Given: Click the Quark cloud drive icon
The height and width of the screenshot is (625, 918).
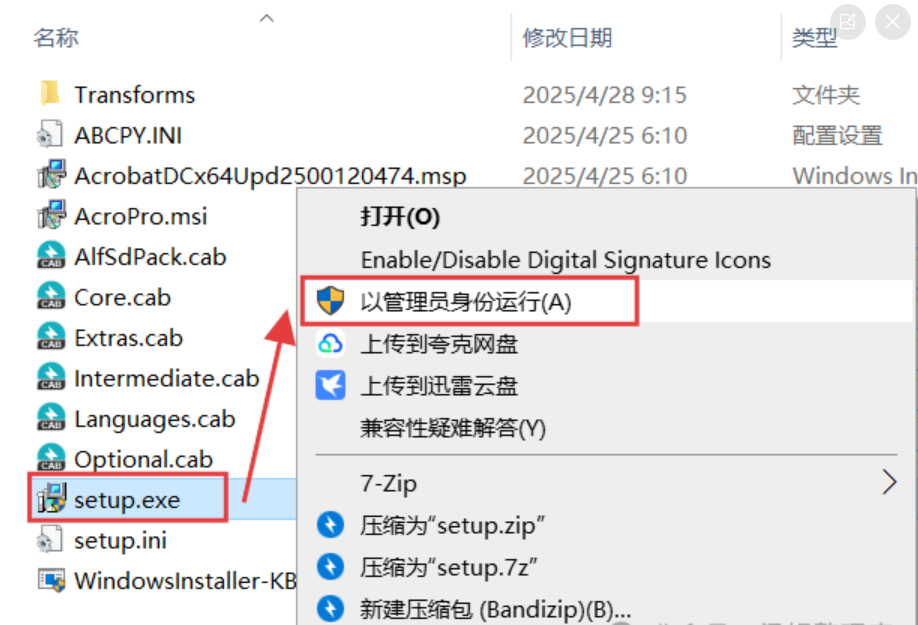Looking at the screenshot, I should tap(330, 343).
